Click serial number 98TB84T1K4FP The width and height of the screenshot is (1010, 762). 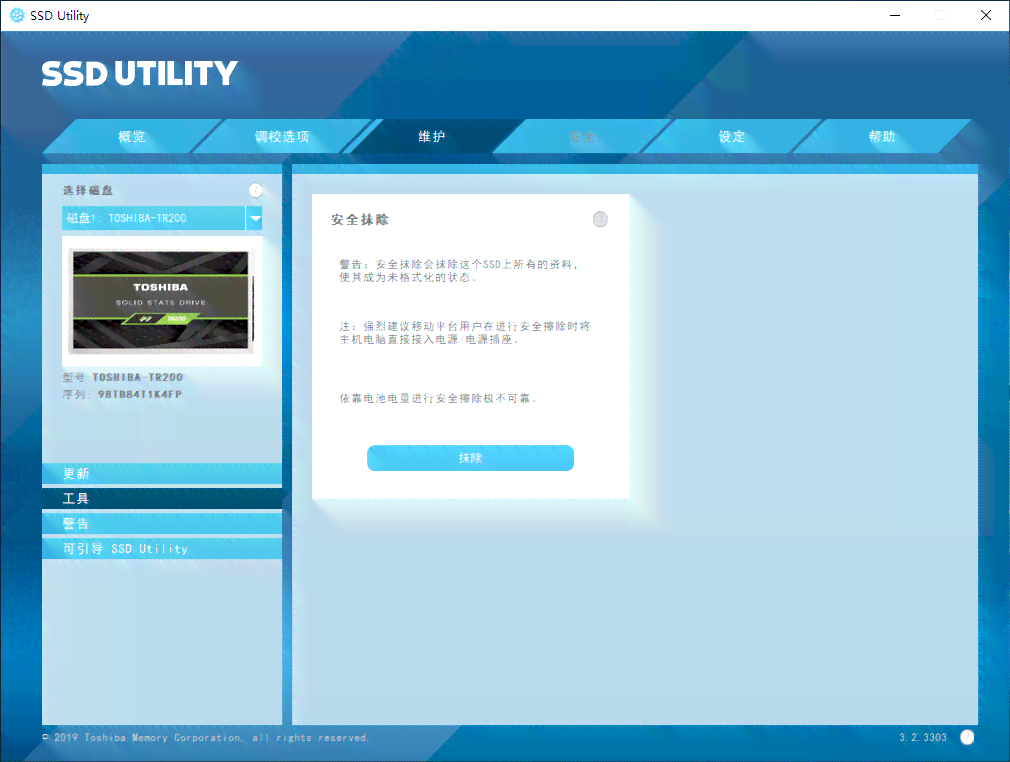140,394
